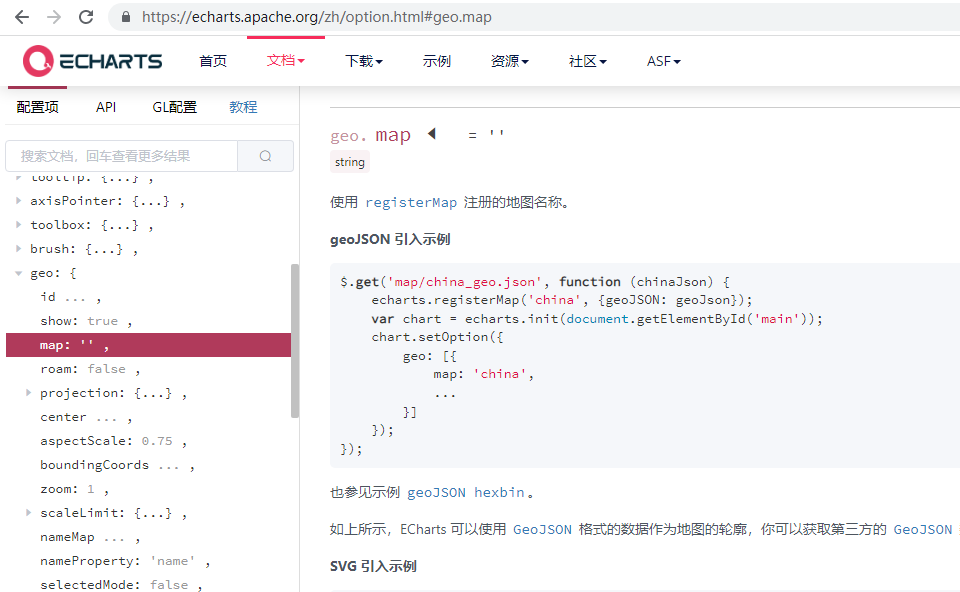Select the id option under geo
This screenshot has width=960, height=592.
[70, 298]
